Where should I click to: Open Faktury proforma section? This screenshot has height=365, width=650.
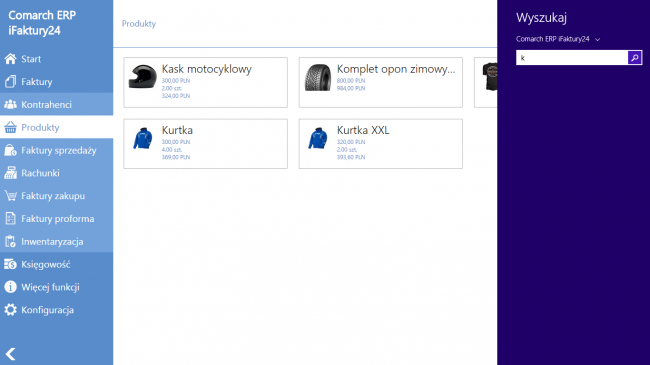pyautogui.click(x=56, y=219)
